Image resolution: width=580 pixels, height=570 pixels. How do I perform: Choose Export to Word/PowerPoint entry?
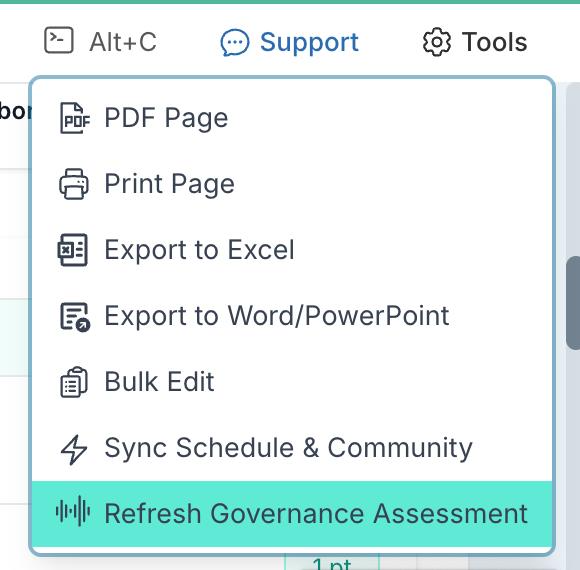click(292, 316)
